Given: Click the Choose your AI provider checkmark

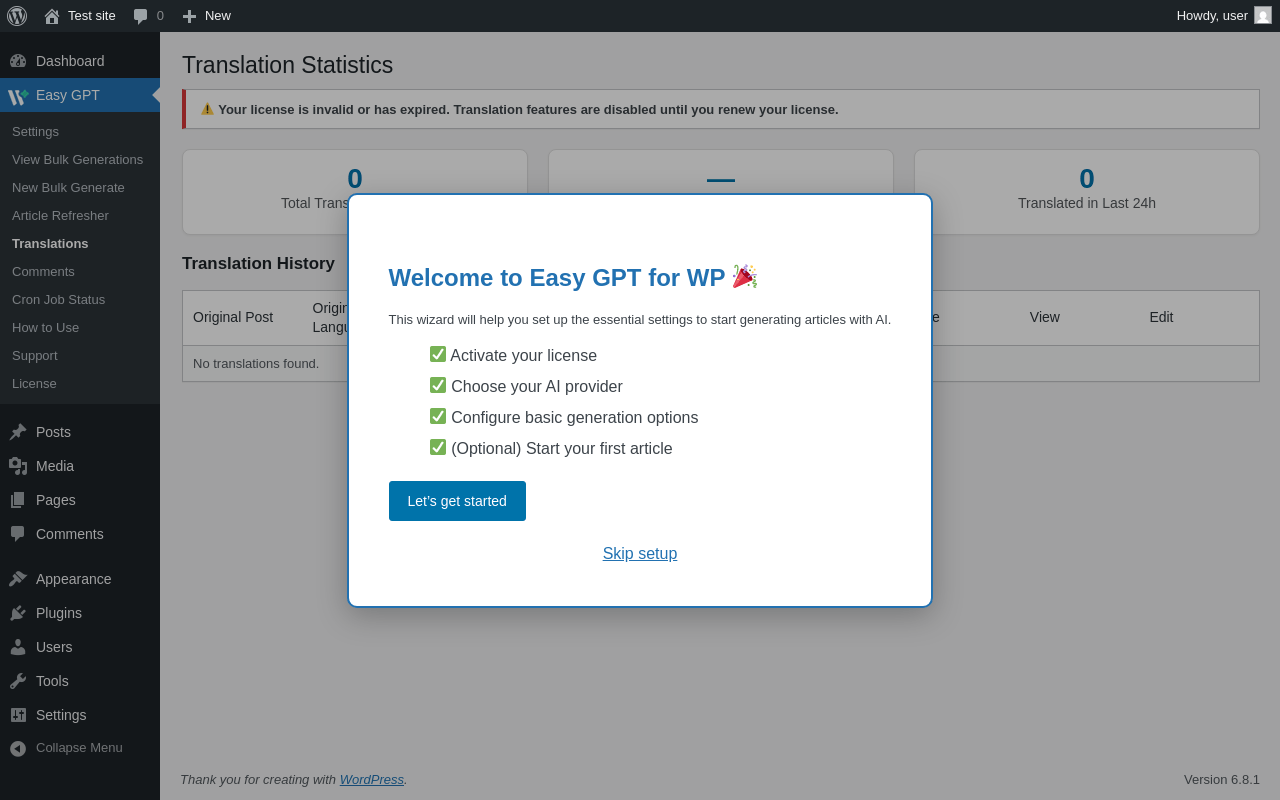Looking at the screenshot, I should coord(438,385).
